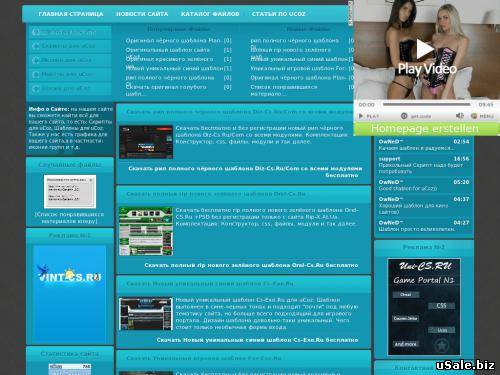This screenshot has width=500, height=375.
Task: Mute the video using the speaker icon
Action: (x=460, y=116)
